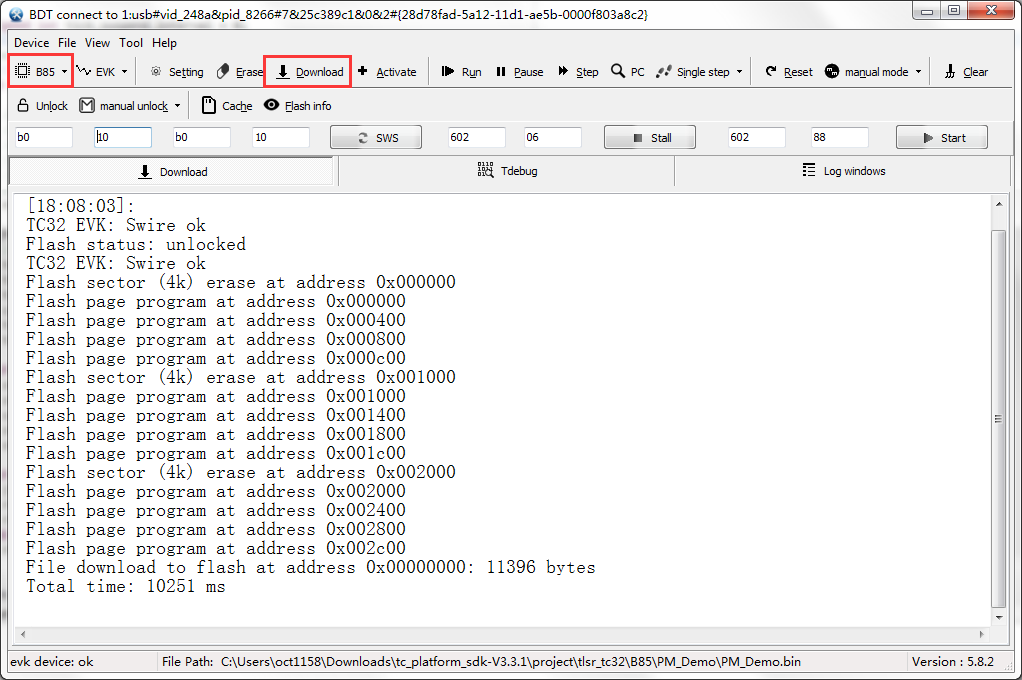Switch to the Tdebug tab
The image size is (1022, 680).
[x=507, y=171]
